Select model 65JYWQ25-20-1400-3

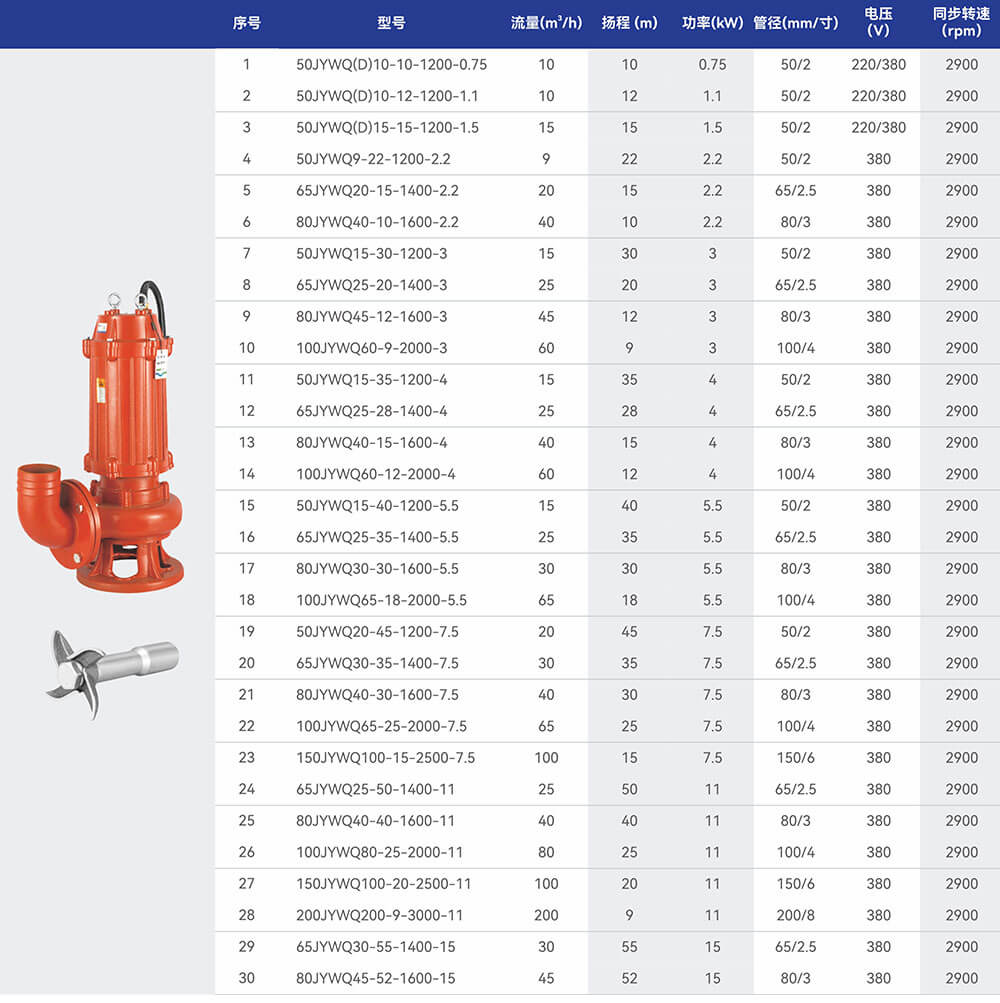(371, 285)
